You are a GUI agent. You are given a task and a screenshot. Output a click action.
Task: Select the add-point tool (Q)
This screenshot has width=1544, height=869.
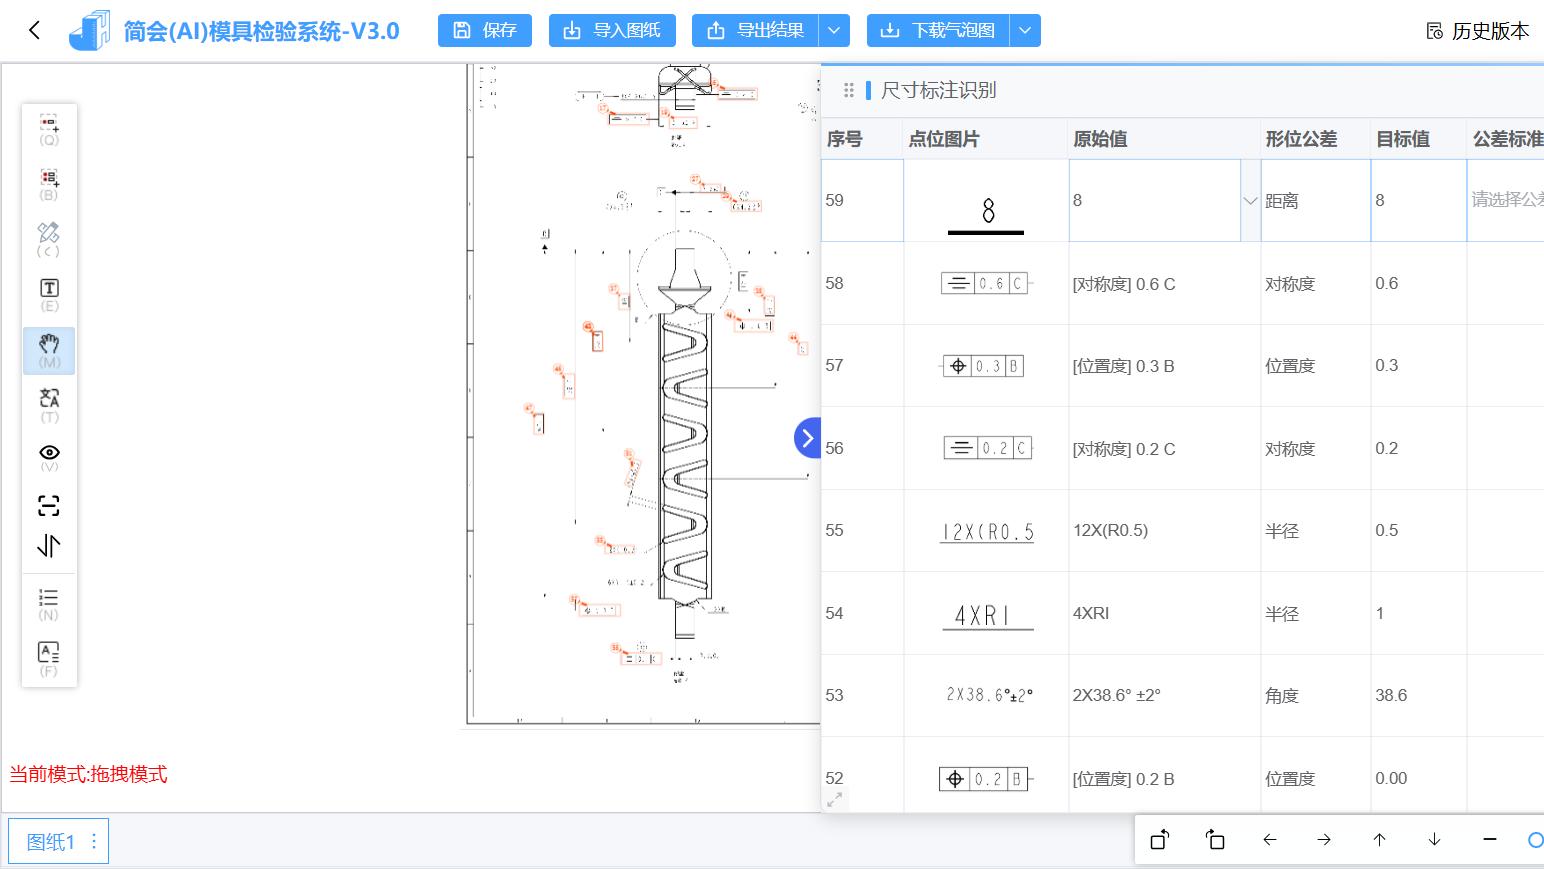[x=49, y=128]
